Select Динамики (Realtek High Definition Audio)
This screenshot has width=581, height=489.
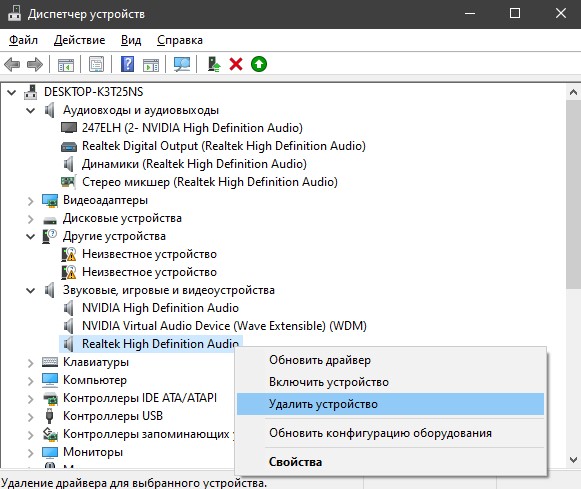194,164
